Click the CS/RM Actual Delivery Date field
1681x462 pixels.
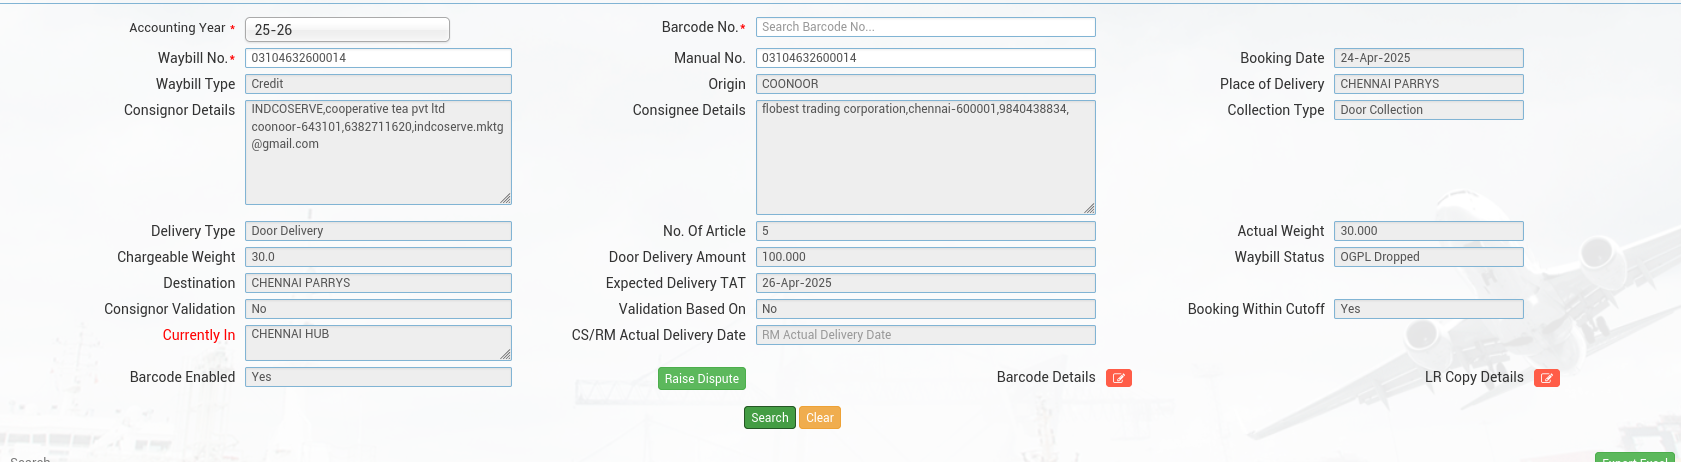(x=925, y=335)
